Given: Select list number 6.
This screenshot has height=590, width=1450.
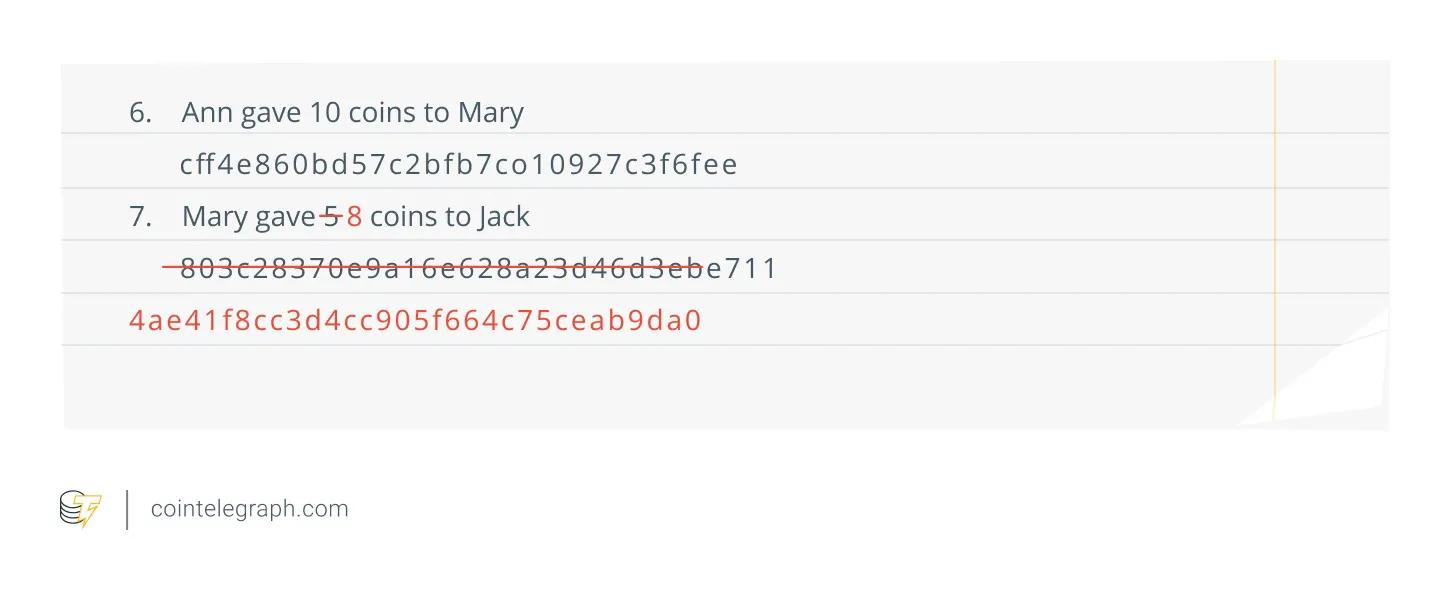Looking at the screenshot, I should (140, 113).
